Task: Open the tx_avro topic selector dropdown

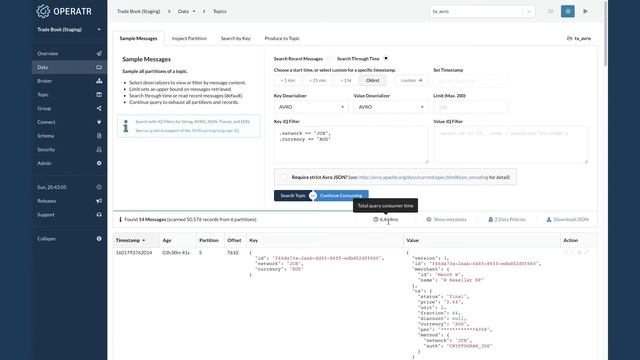Action: click(x=482, y=11)
